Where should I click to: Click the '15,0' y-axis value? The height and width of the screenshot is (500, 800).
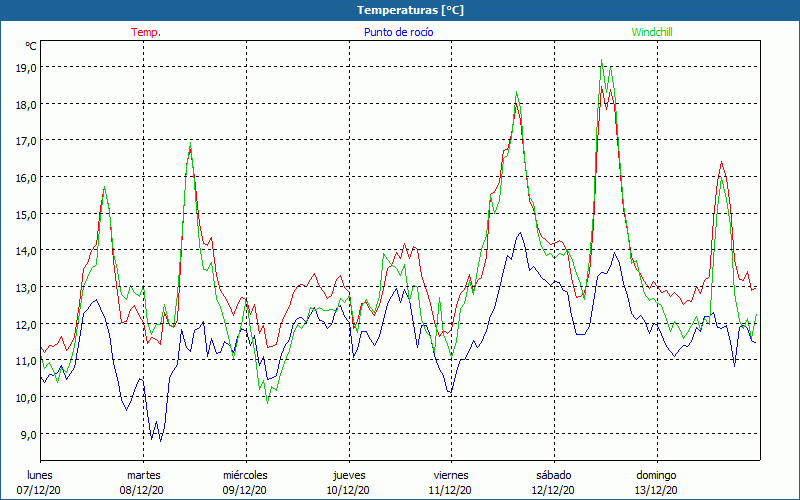click(x=26, y=214)
